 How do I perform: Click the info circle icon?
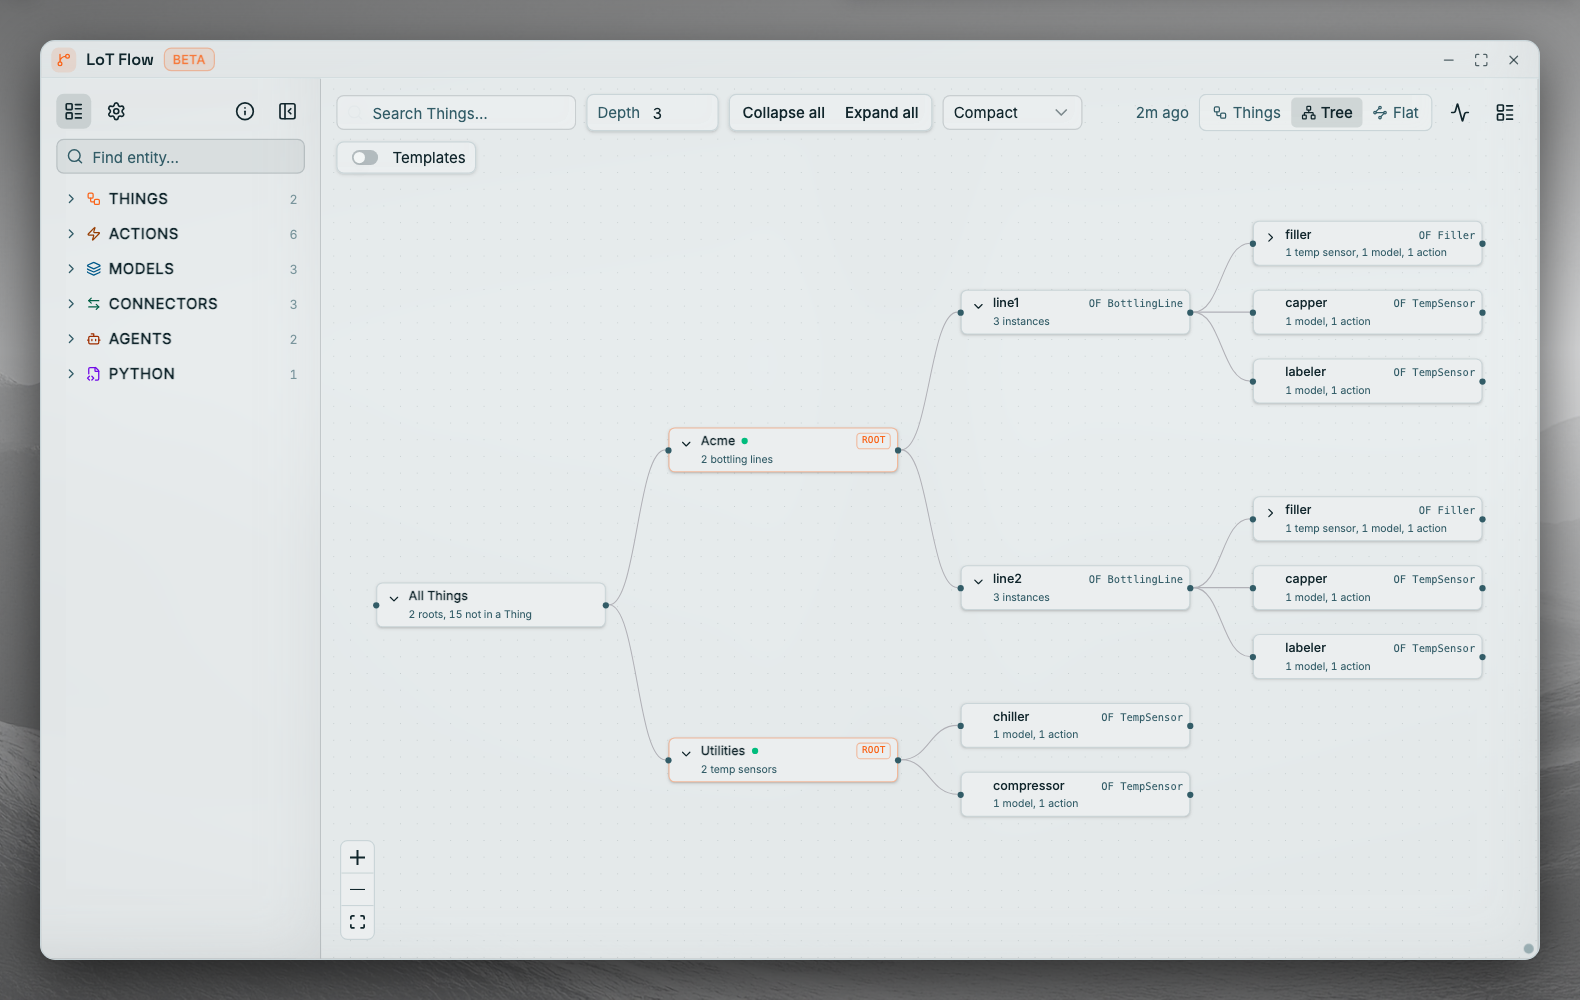coord(245,111)
